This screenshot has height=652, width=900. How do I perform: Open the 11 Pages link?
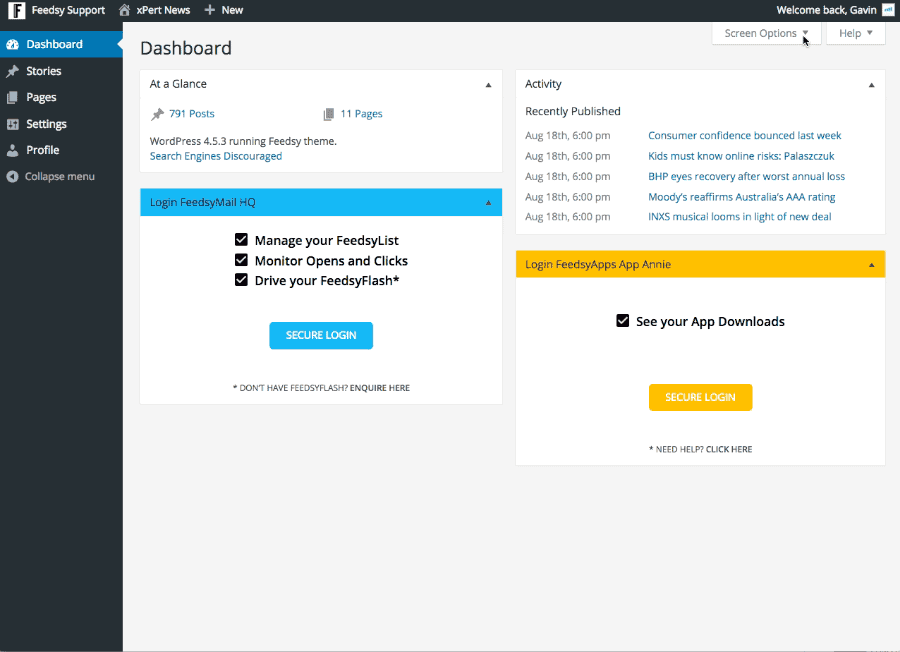coord(361,114)
